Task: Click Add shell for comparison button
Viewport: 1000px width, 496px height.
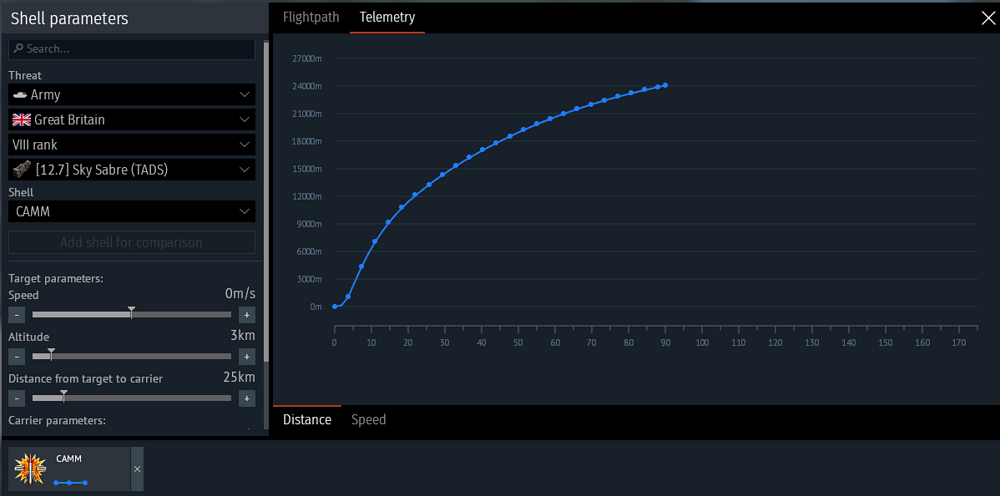Action: [132, 242]
